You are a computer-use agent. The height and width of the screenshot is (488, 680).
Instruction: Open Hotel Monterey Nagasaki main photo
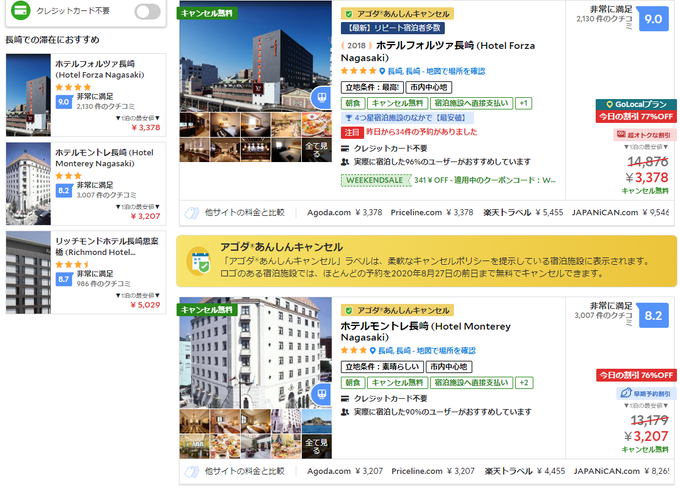pos(255,352)
